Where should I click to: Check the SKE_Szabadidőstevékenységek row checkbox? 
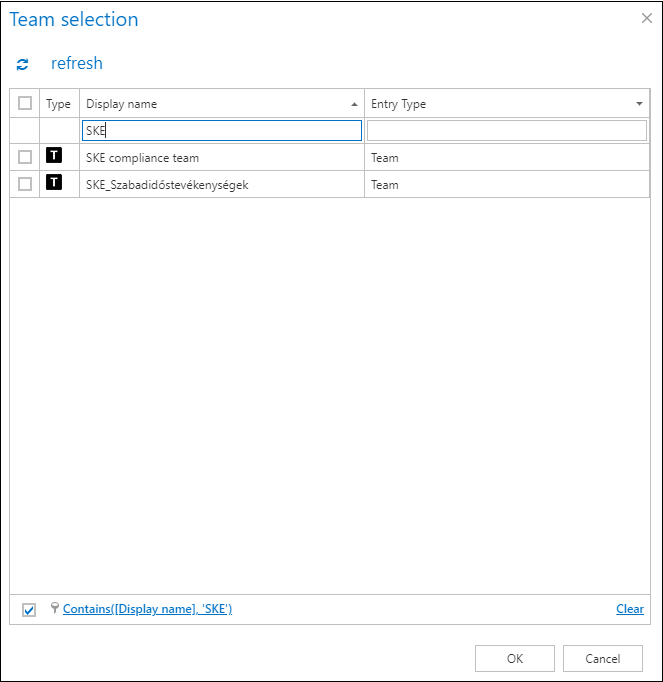[x=25, y=184]
